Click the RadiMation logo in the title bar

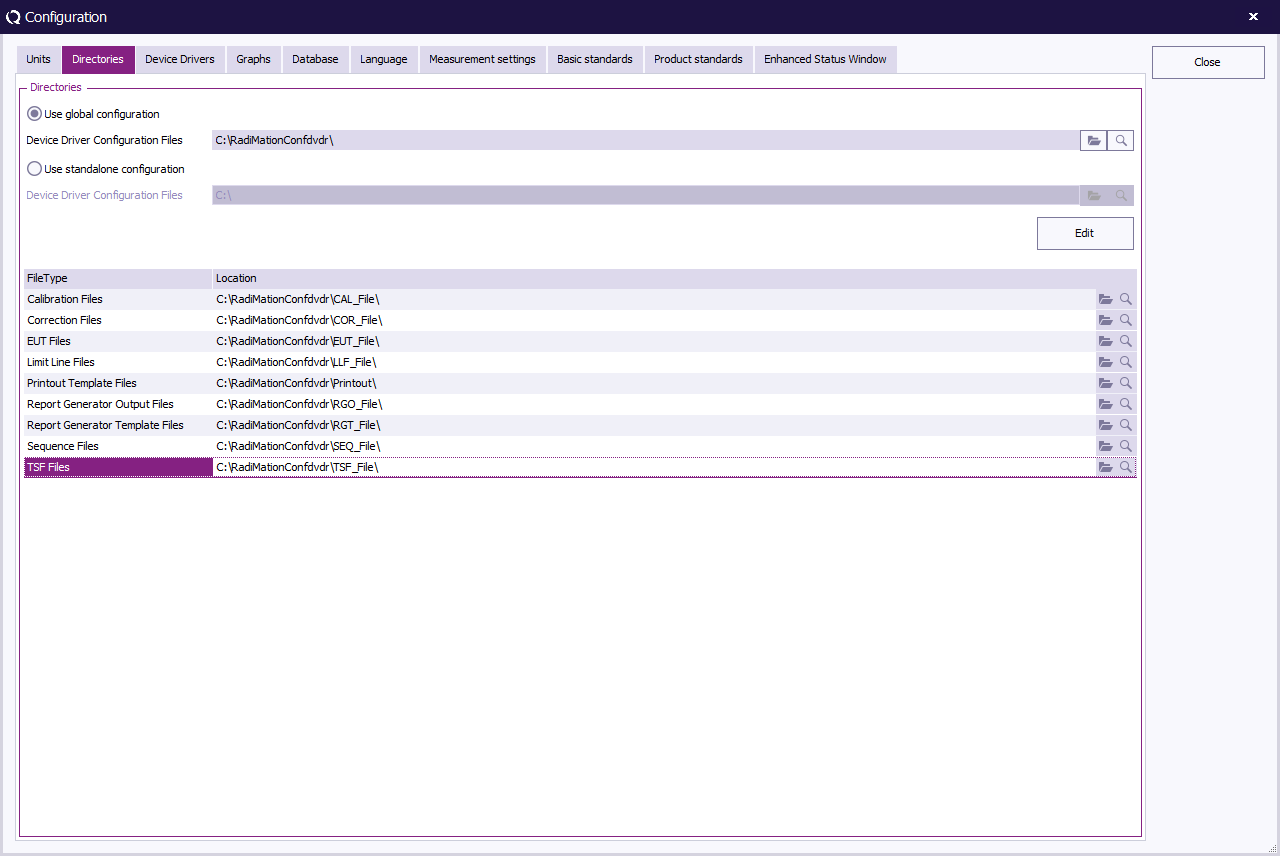[13, 17]
